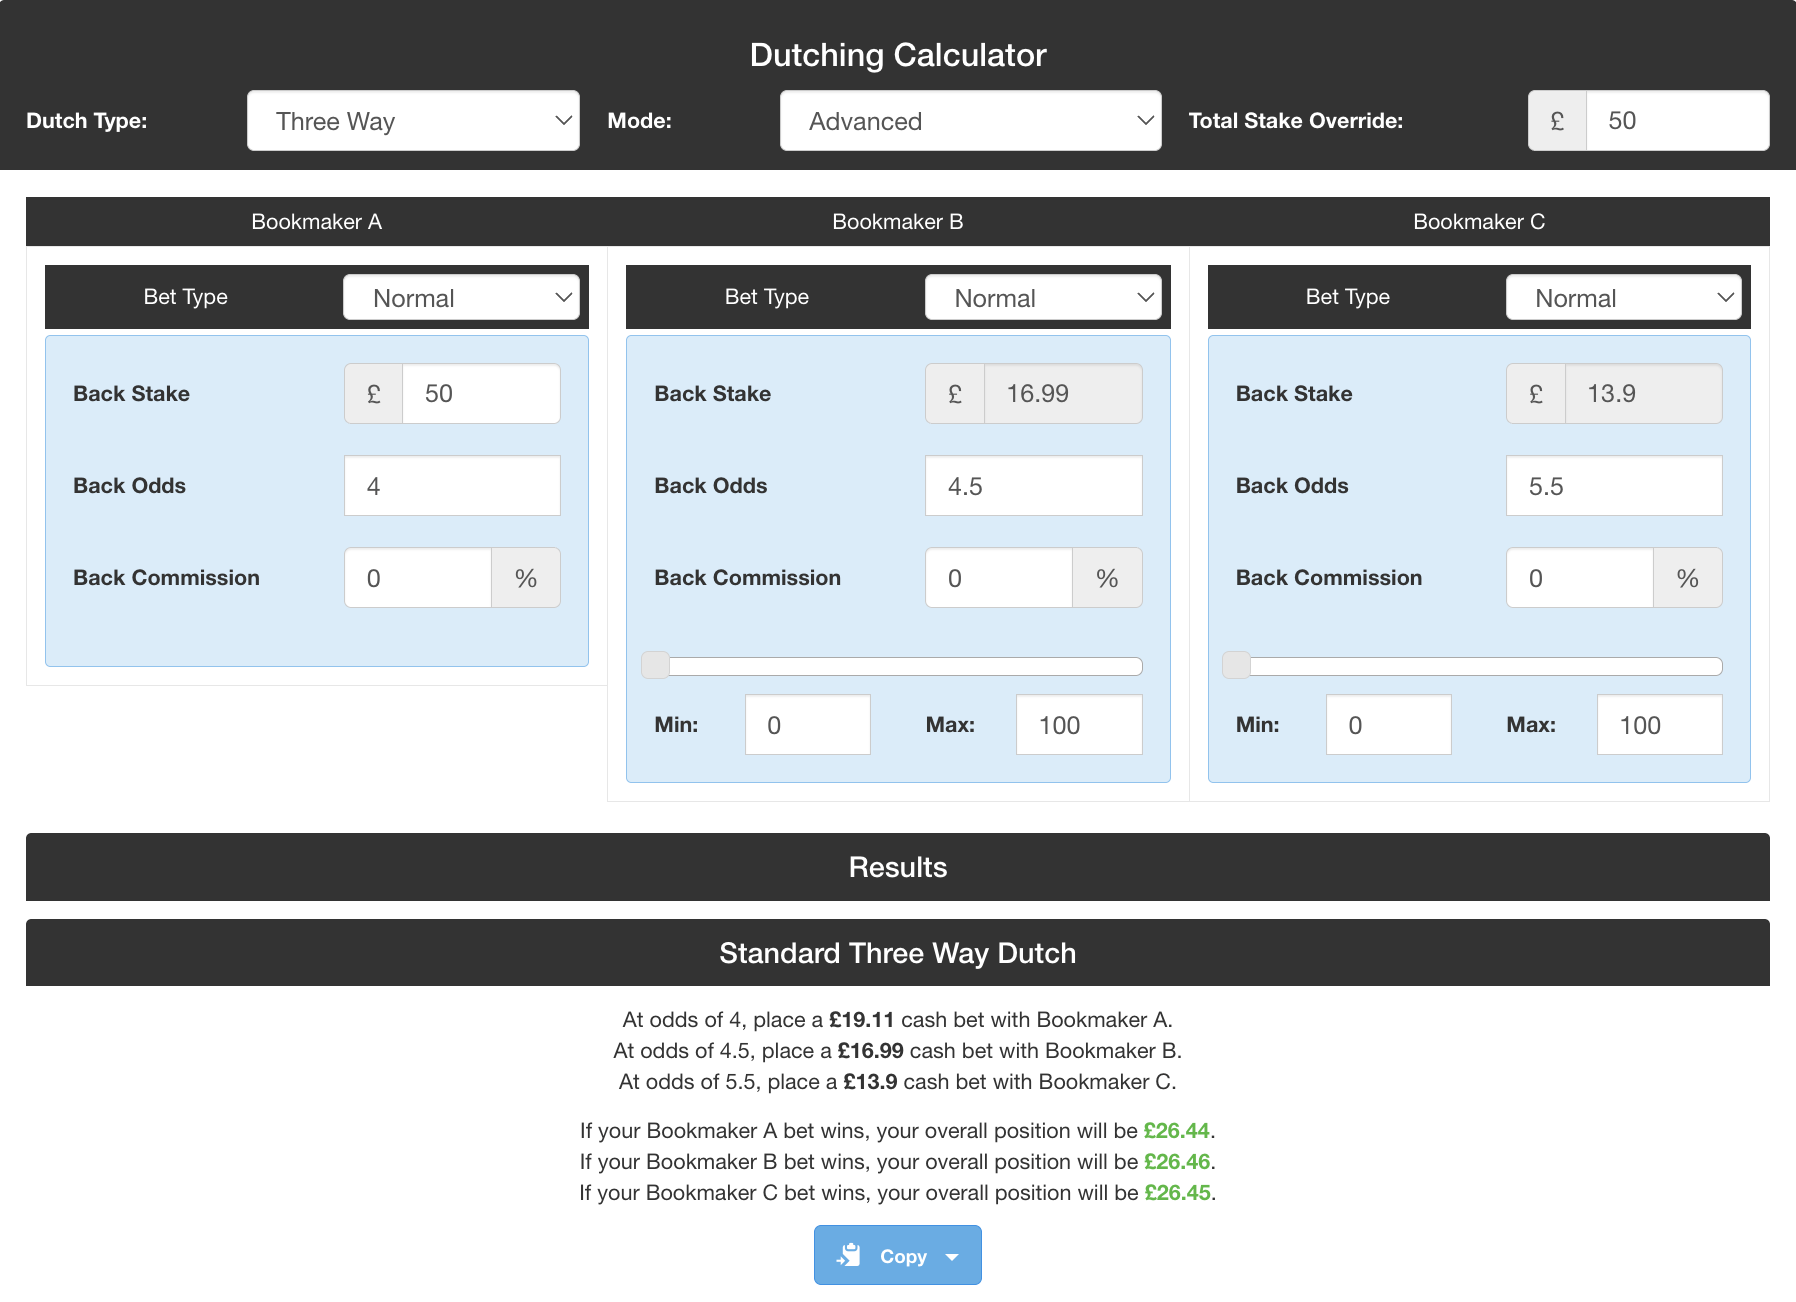The height and width of the screenshot is (1302, 1796).
Task: Click the Bookmaker B stake slider handle
Action: (655, 665)
